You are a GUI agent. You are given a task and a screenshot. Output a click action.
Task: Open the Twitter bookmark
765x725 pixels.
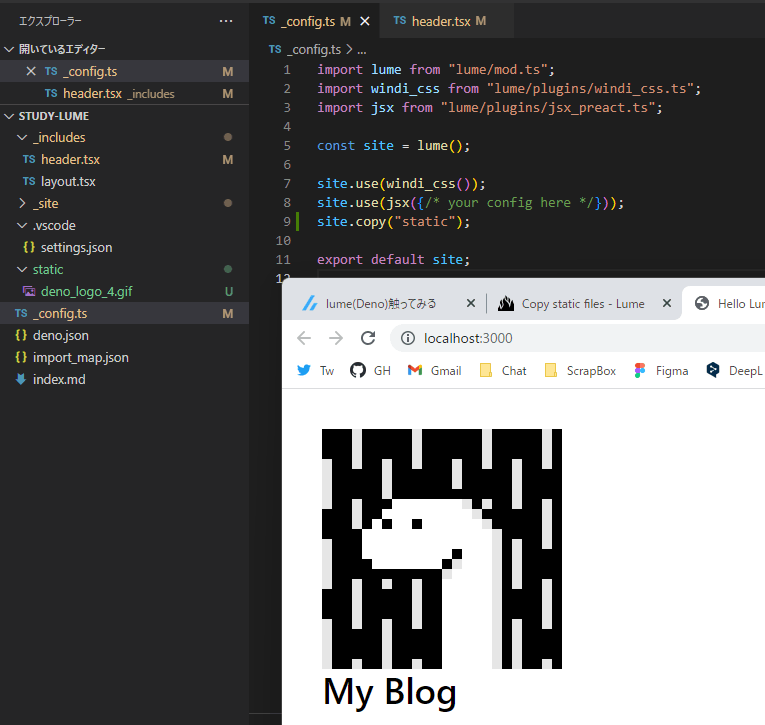[315, 371]
